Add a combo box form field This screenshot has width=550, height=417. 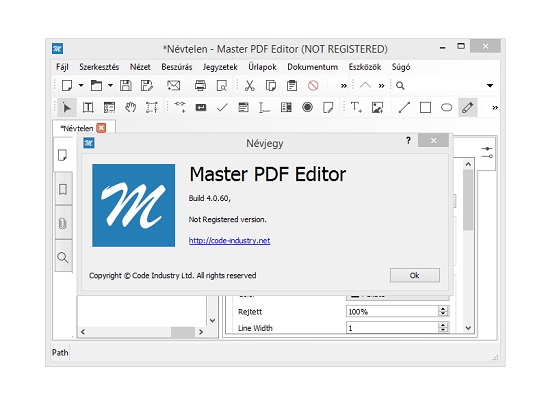pos(286,107)
